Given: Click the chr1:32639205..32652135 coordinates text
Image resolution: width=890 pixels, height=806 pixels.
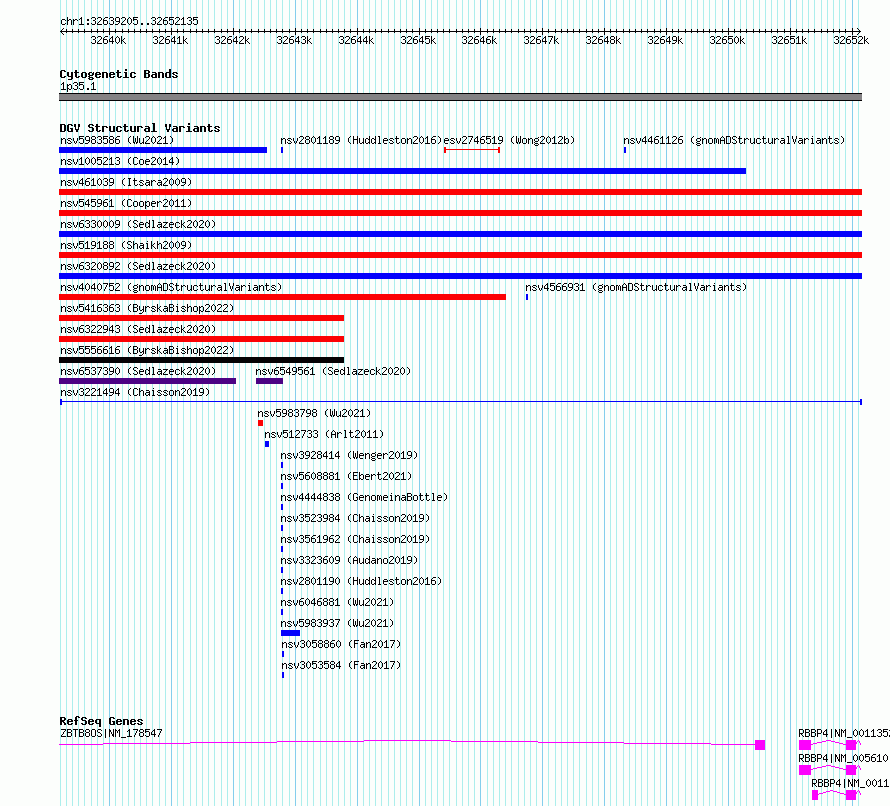Looking at the screenshot, I should (x=129, y=22).
